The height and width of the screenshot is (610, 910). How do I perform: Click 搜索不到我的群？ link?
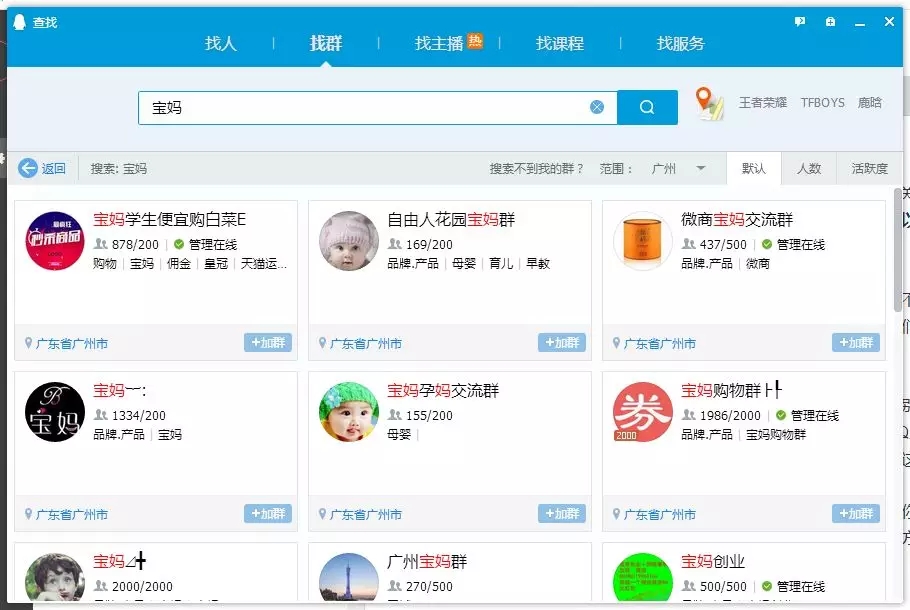pyautogui.click(x=537, y=168)
